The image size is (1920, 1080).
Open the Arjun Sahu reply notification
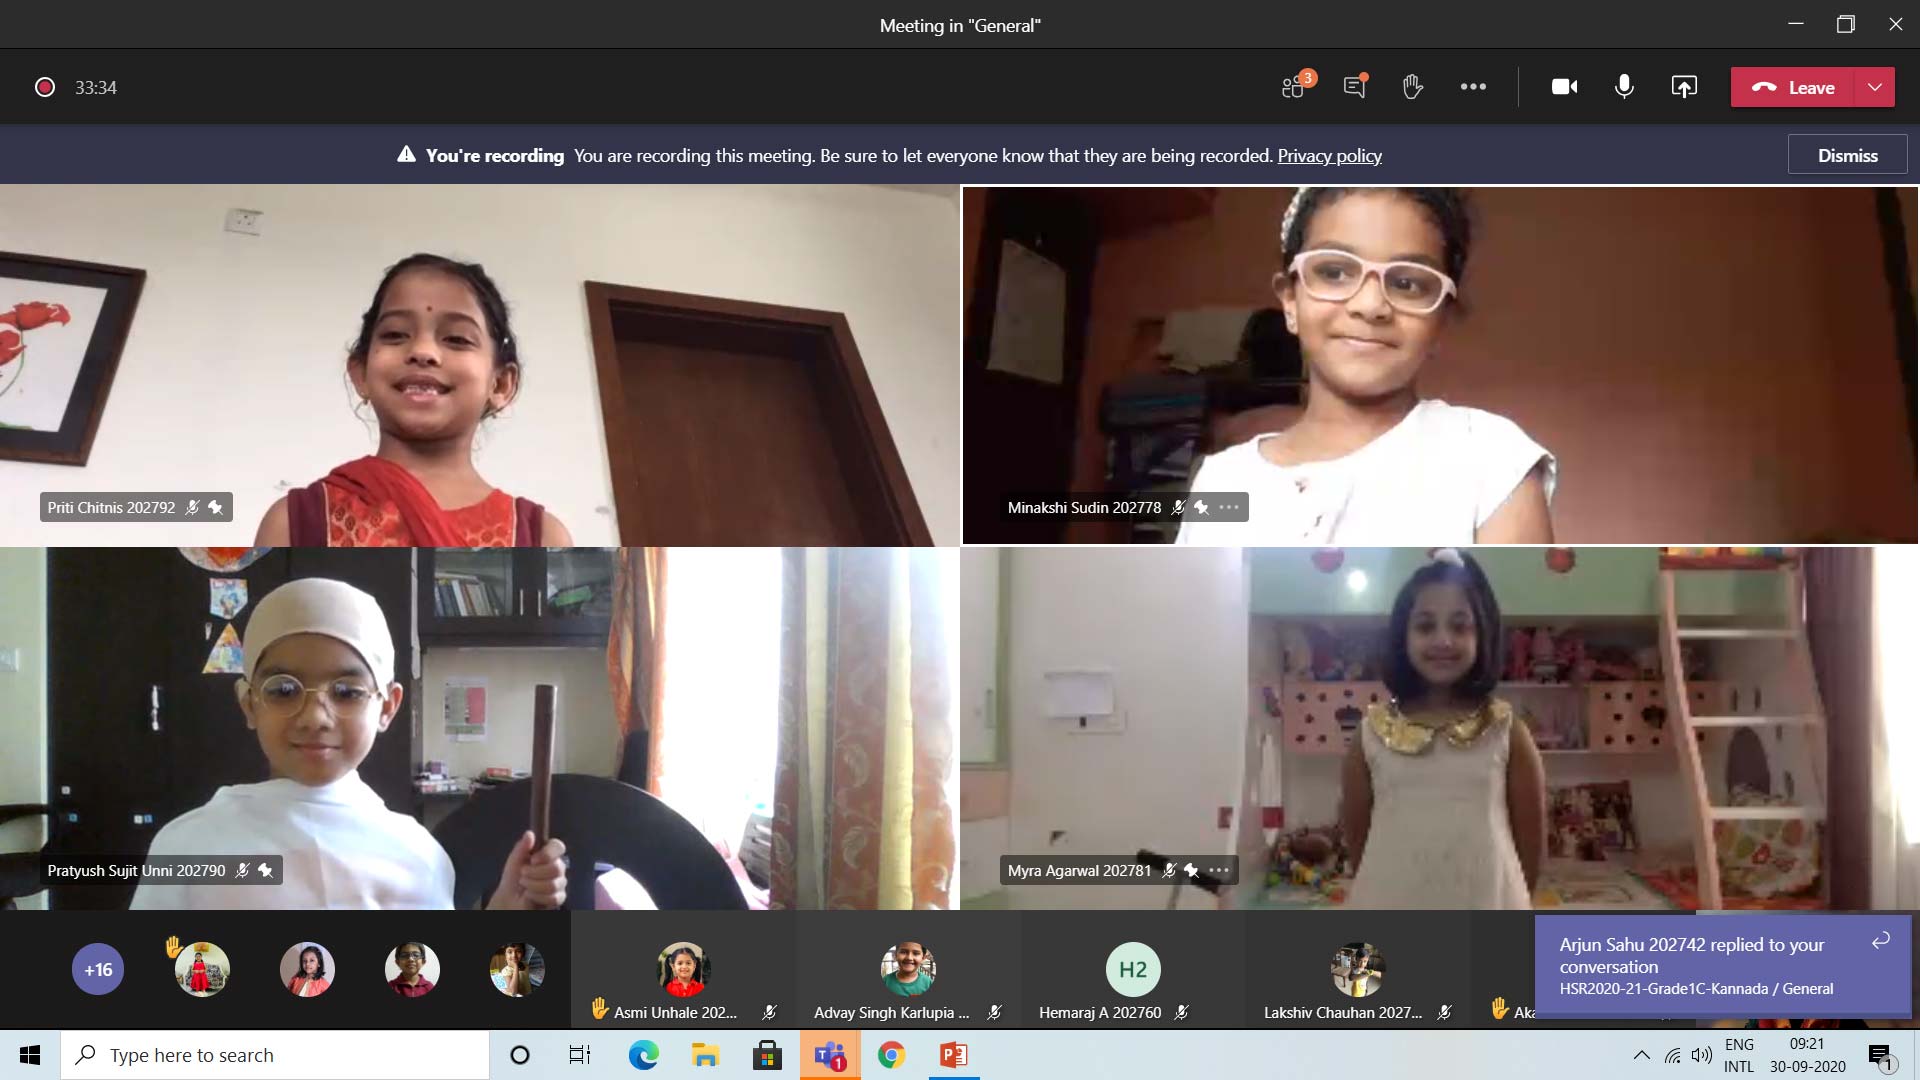click(x=1722, y=966)
